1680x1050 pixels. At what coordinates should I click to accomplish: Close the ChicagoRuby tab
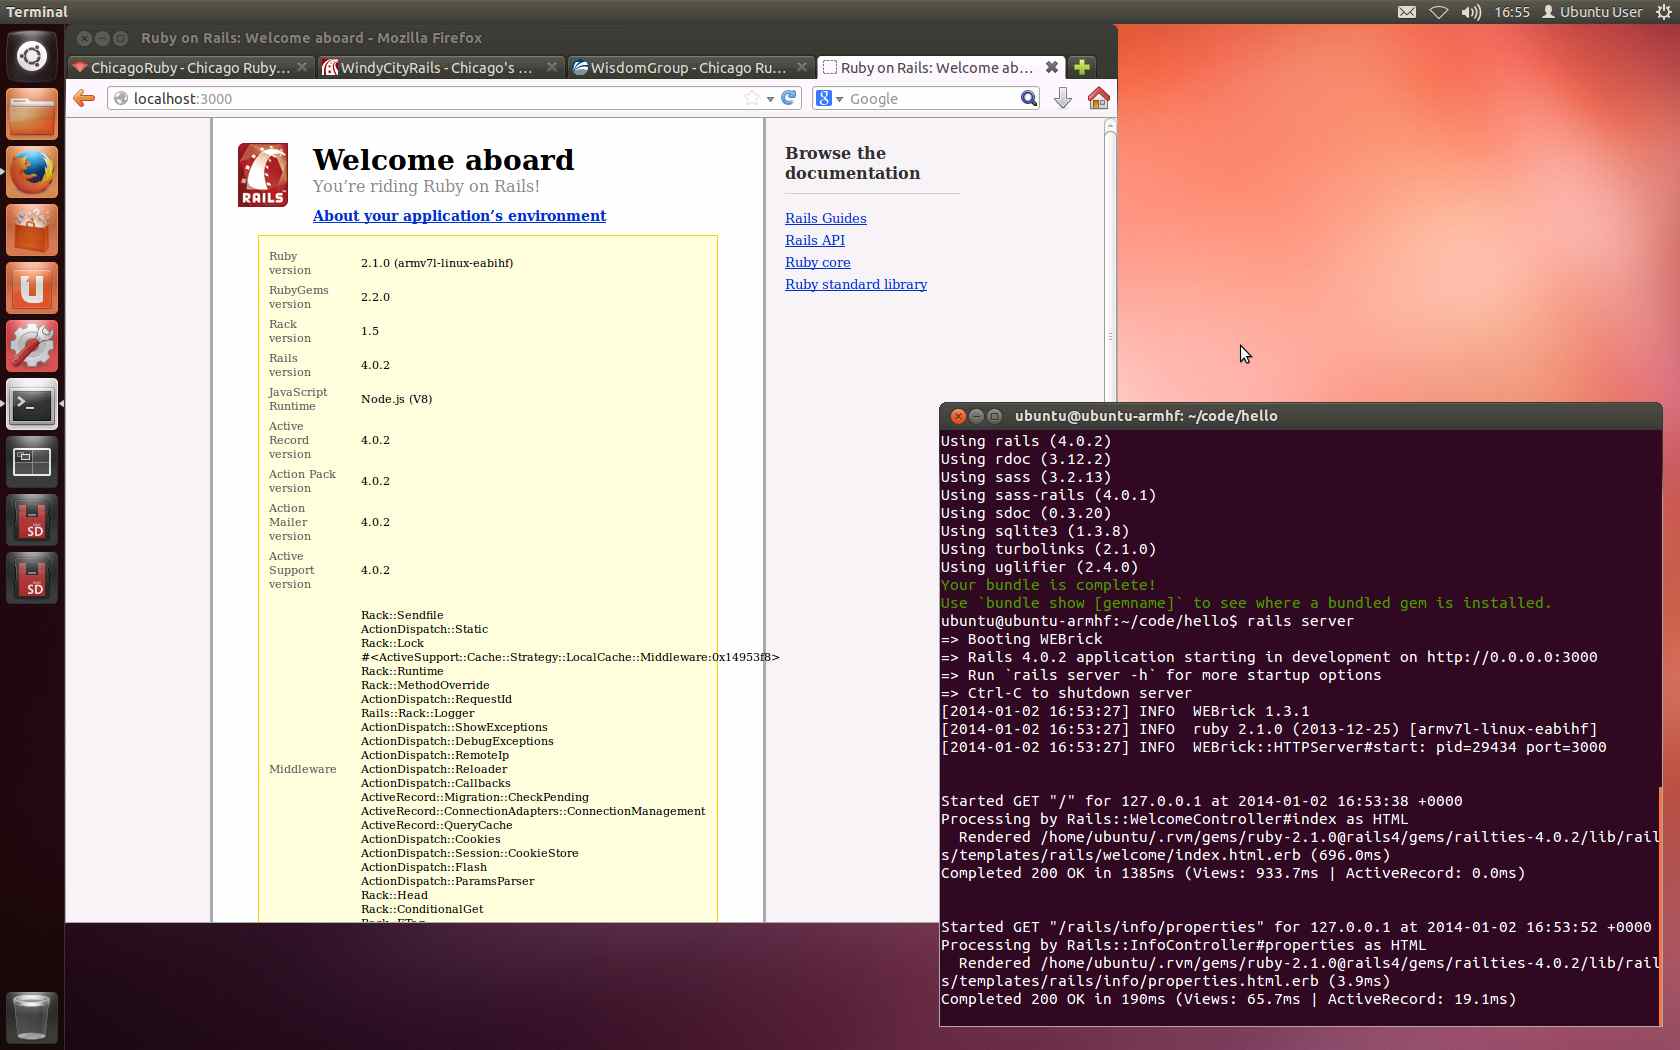(302, 67)
